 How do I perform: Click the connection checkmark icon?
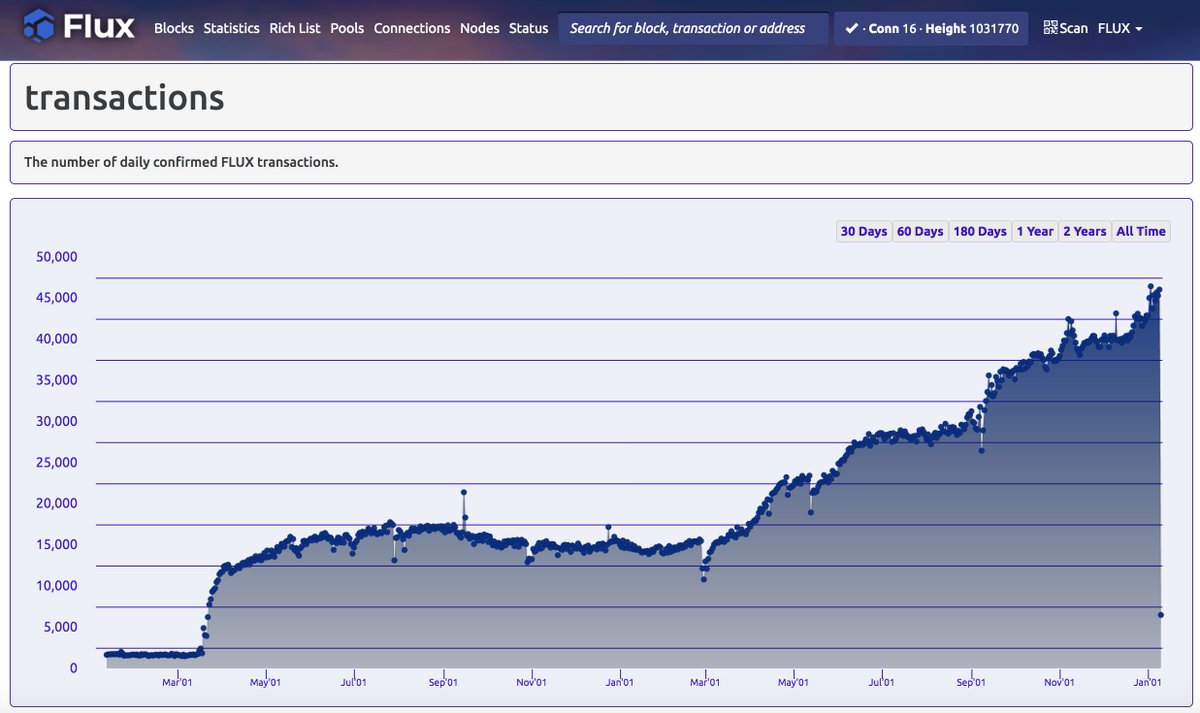point(851,28)
